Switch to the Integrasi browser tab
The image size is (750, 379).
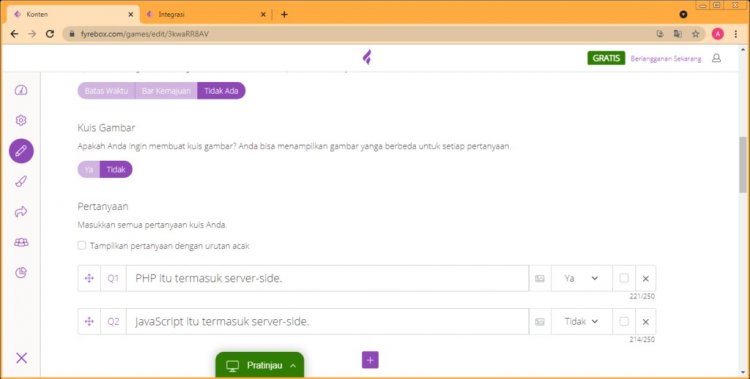tap(206, 14)
